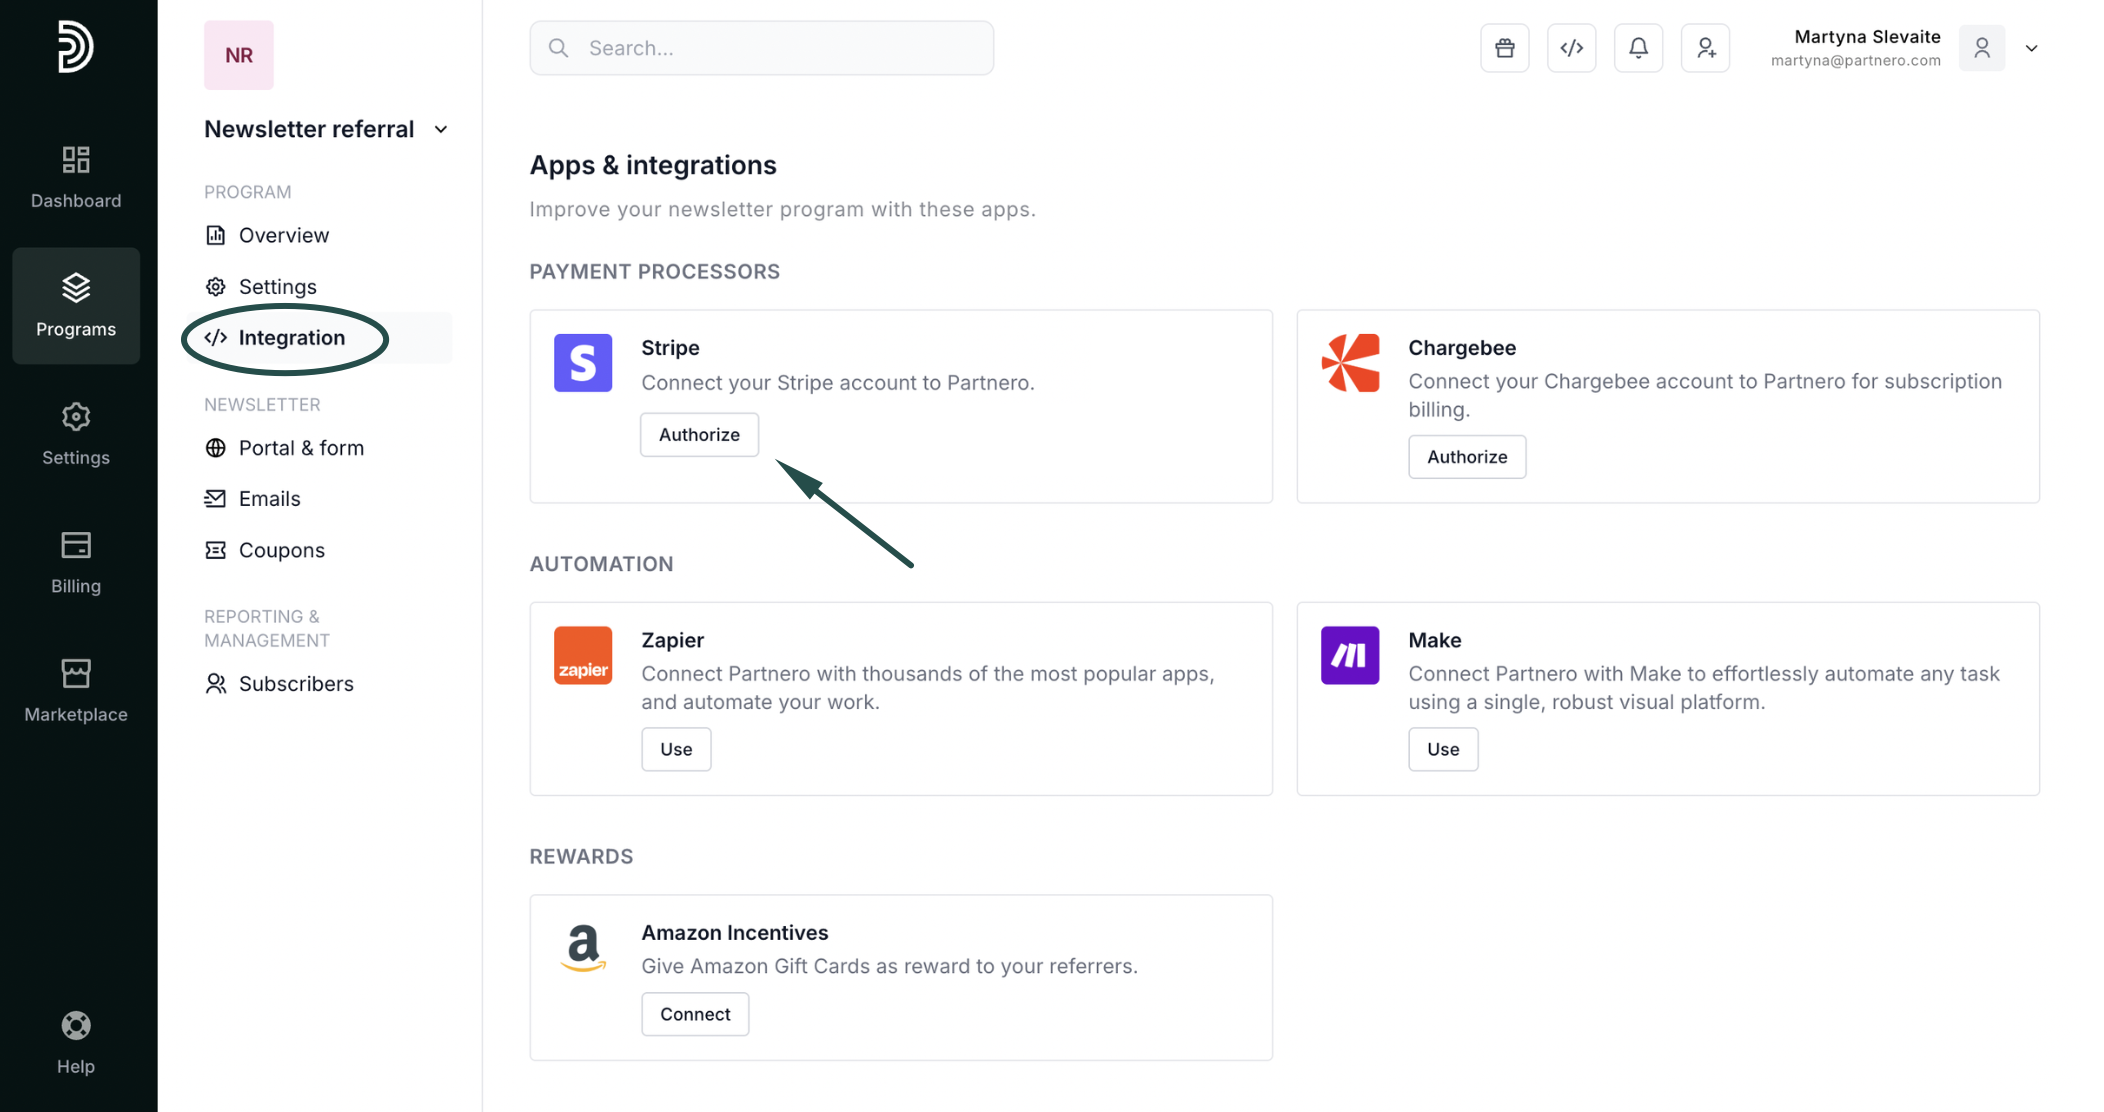Open Dashboard from the left sidebar
The height and width of the screenshot is (1112, 2104).
click(x=76, y=176)
